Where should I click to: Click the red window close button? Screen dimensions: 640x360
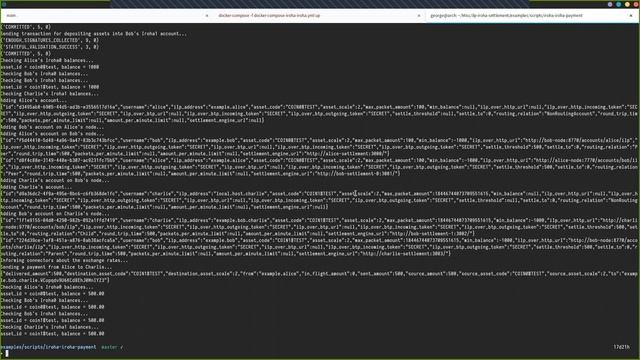click(636, 4)
